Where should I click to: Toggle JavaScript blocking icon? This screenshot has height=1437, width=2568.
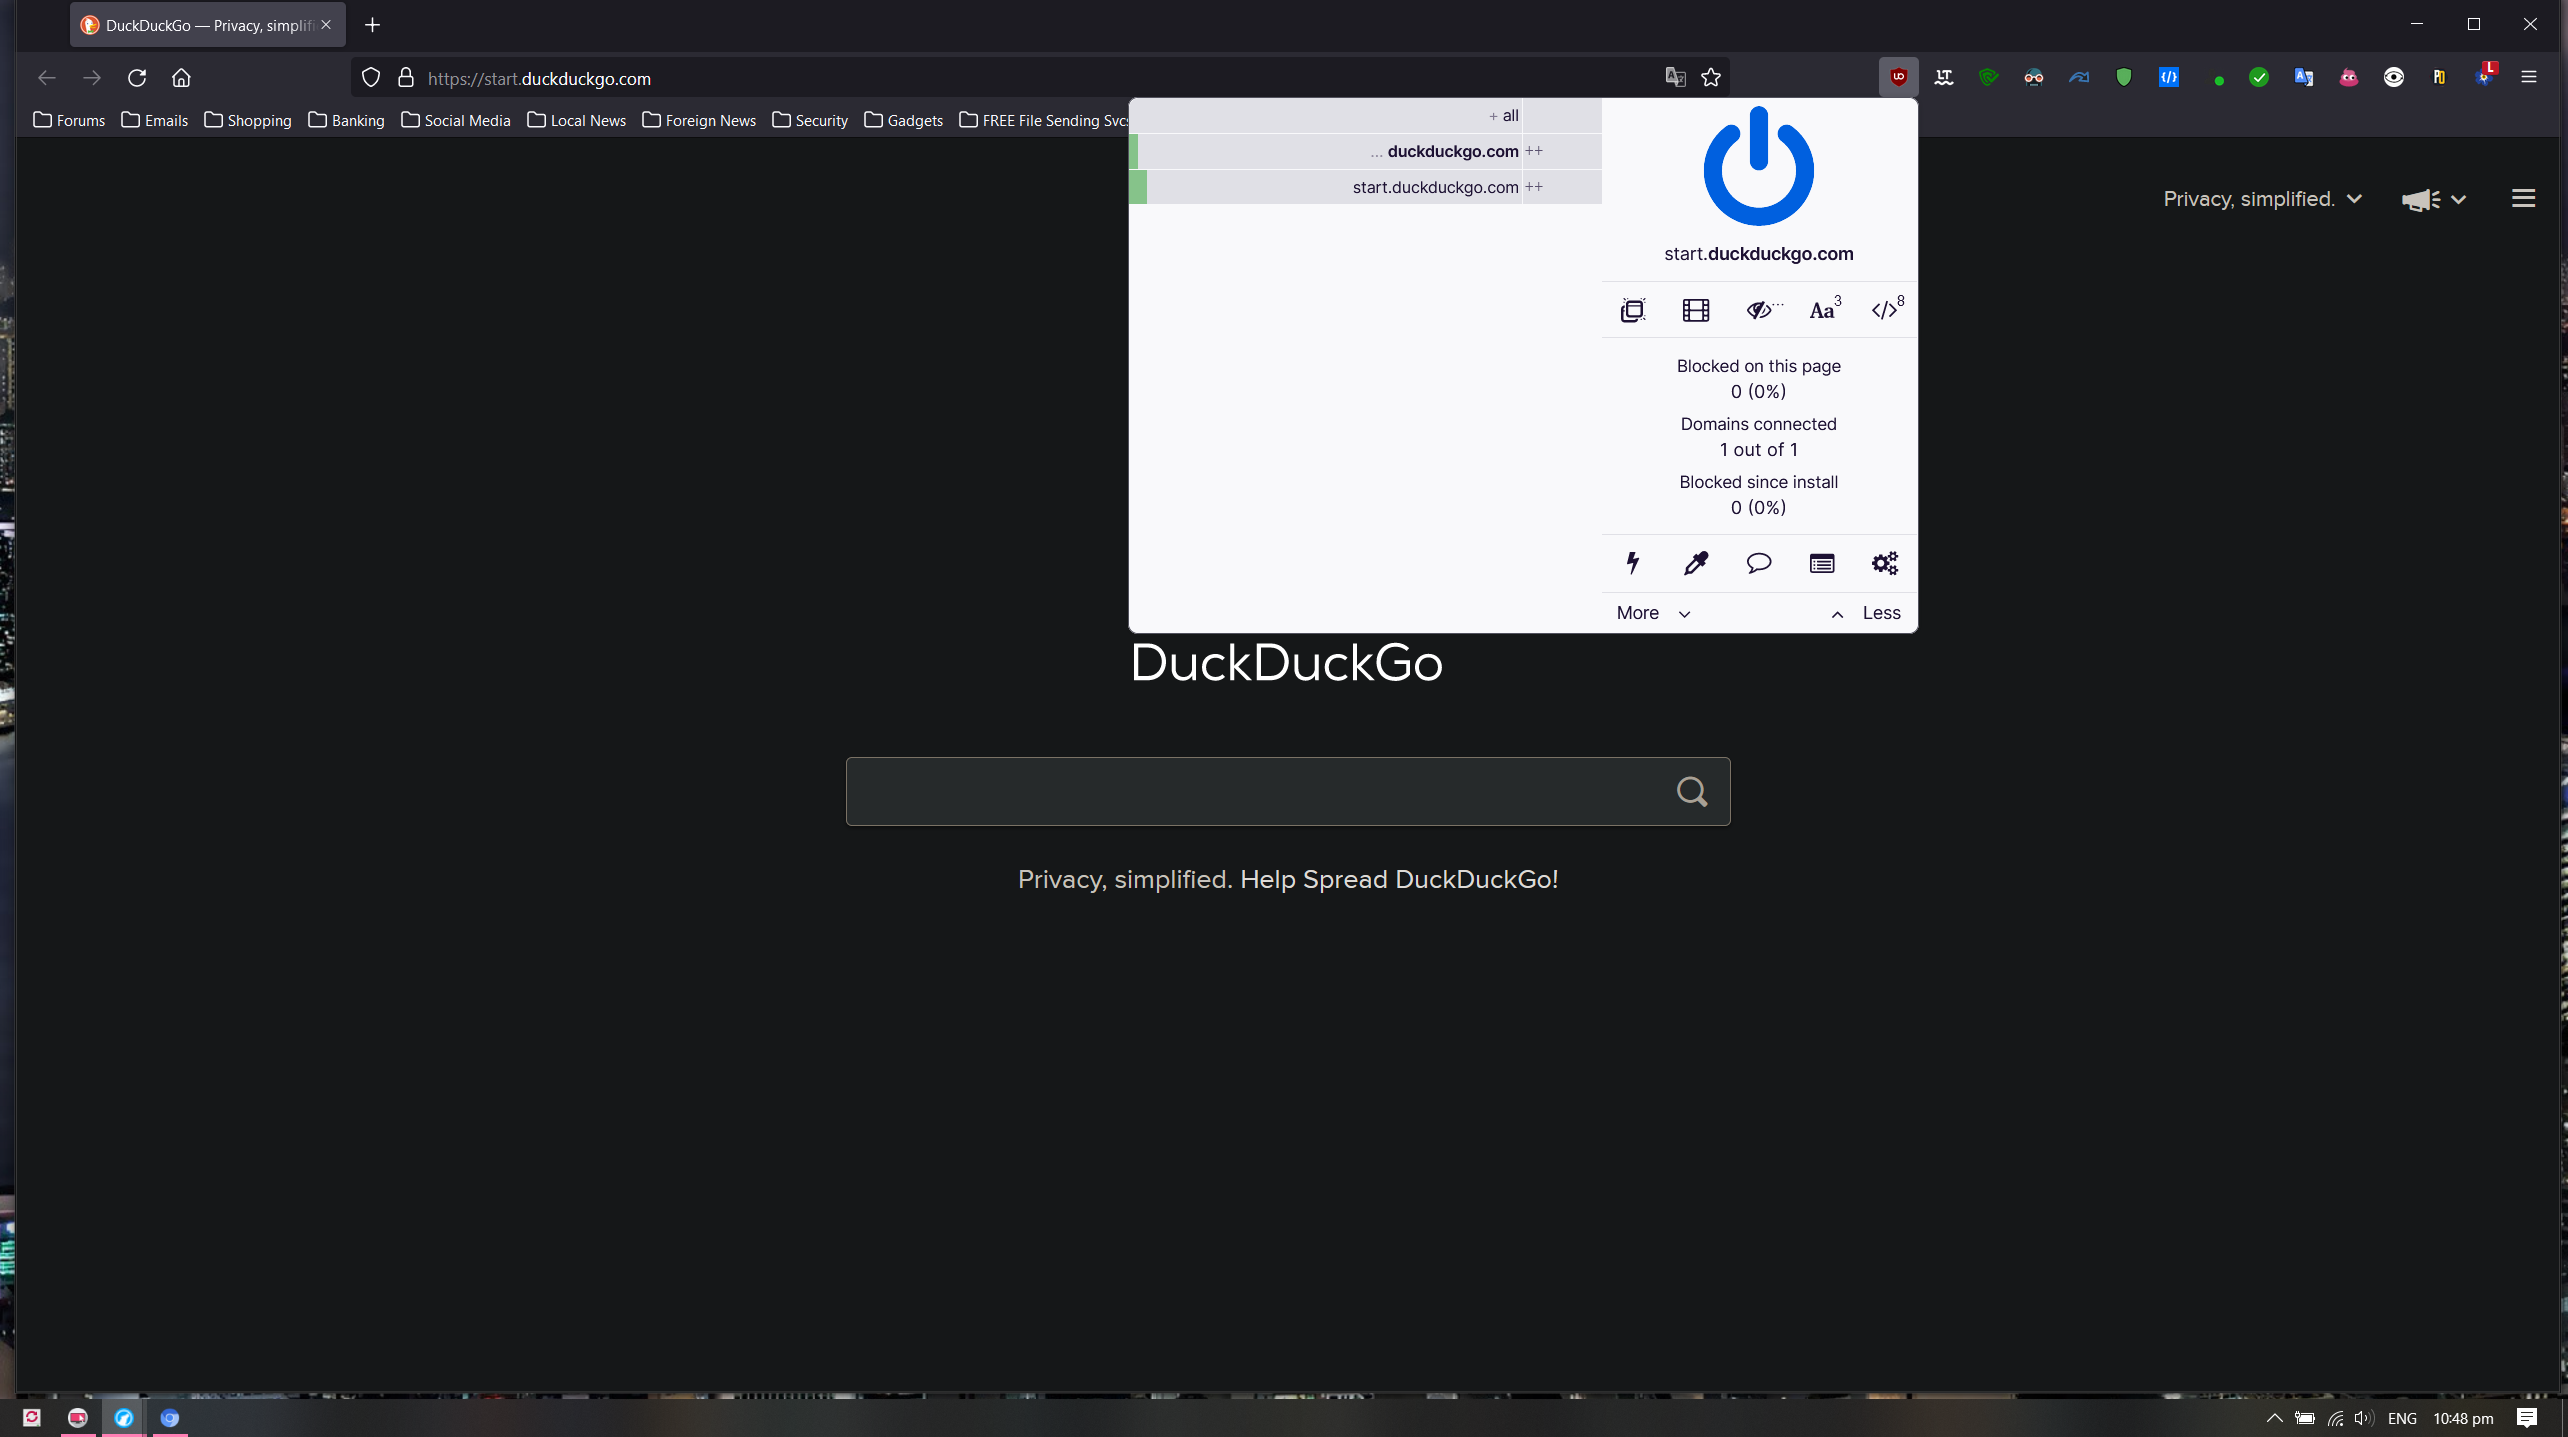(x=1885, y=310)
